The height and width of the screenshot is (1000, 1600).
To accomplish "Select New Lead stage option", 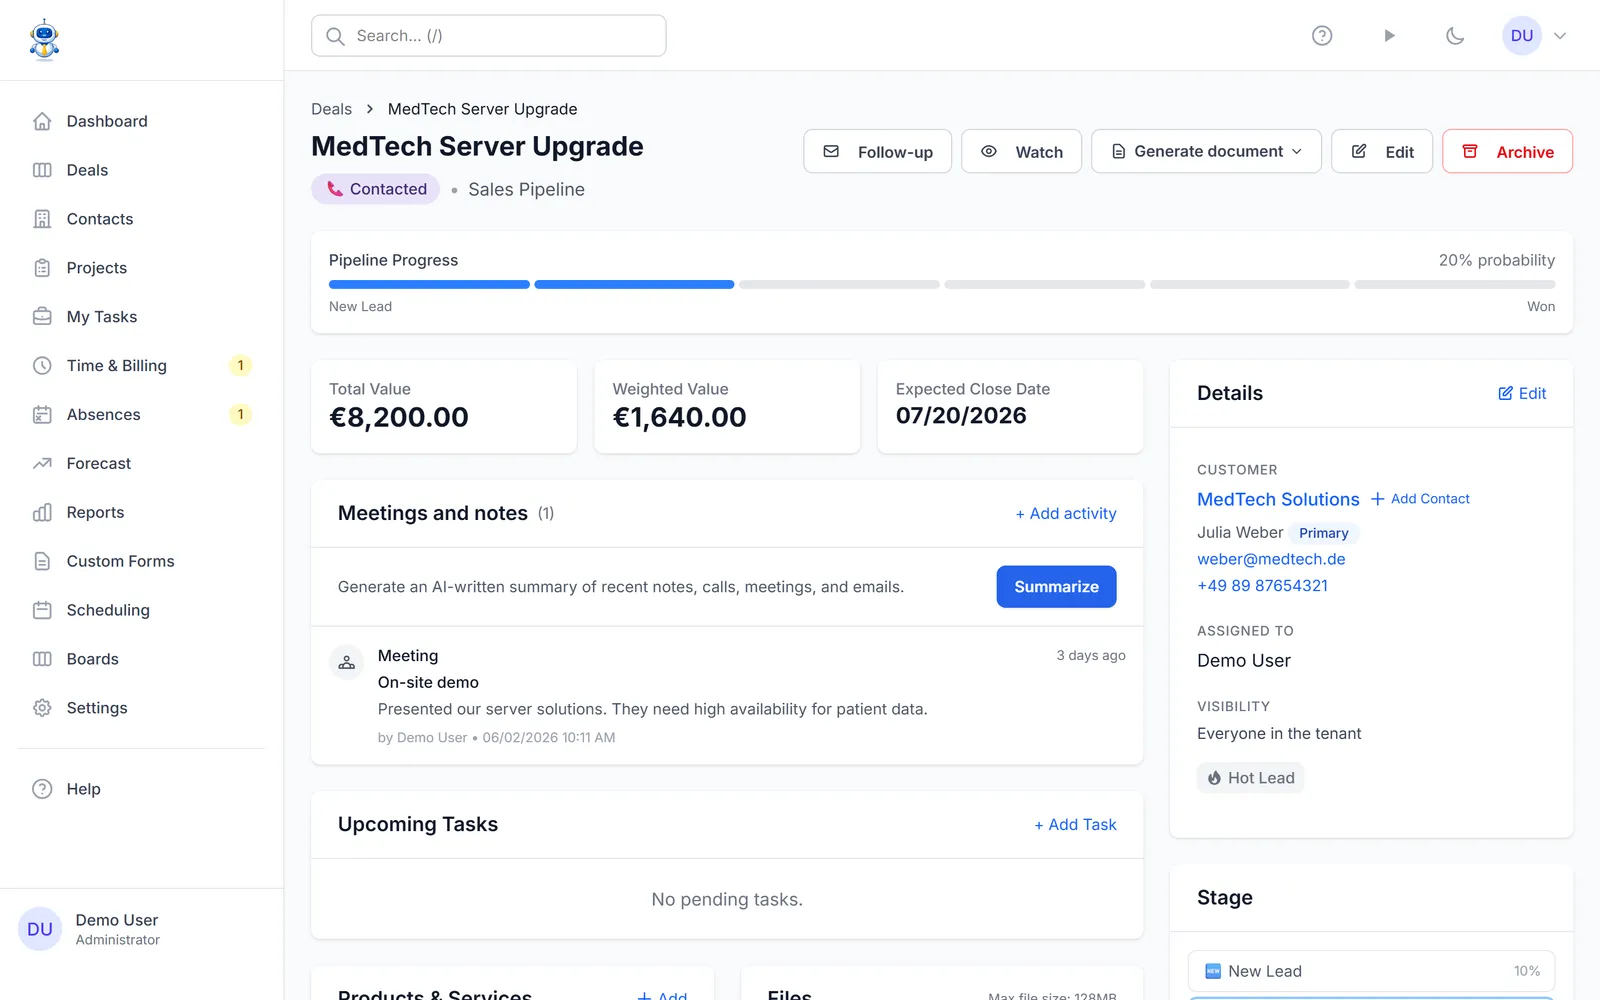I will pyautogui.click(x=1371, y=971).
